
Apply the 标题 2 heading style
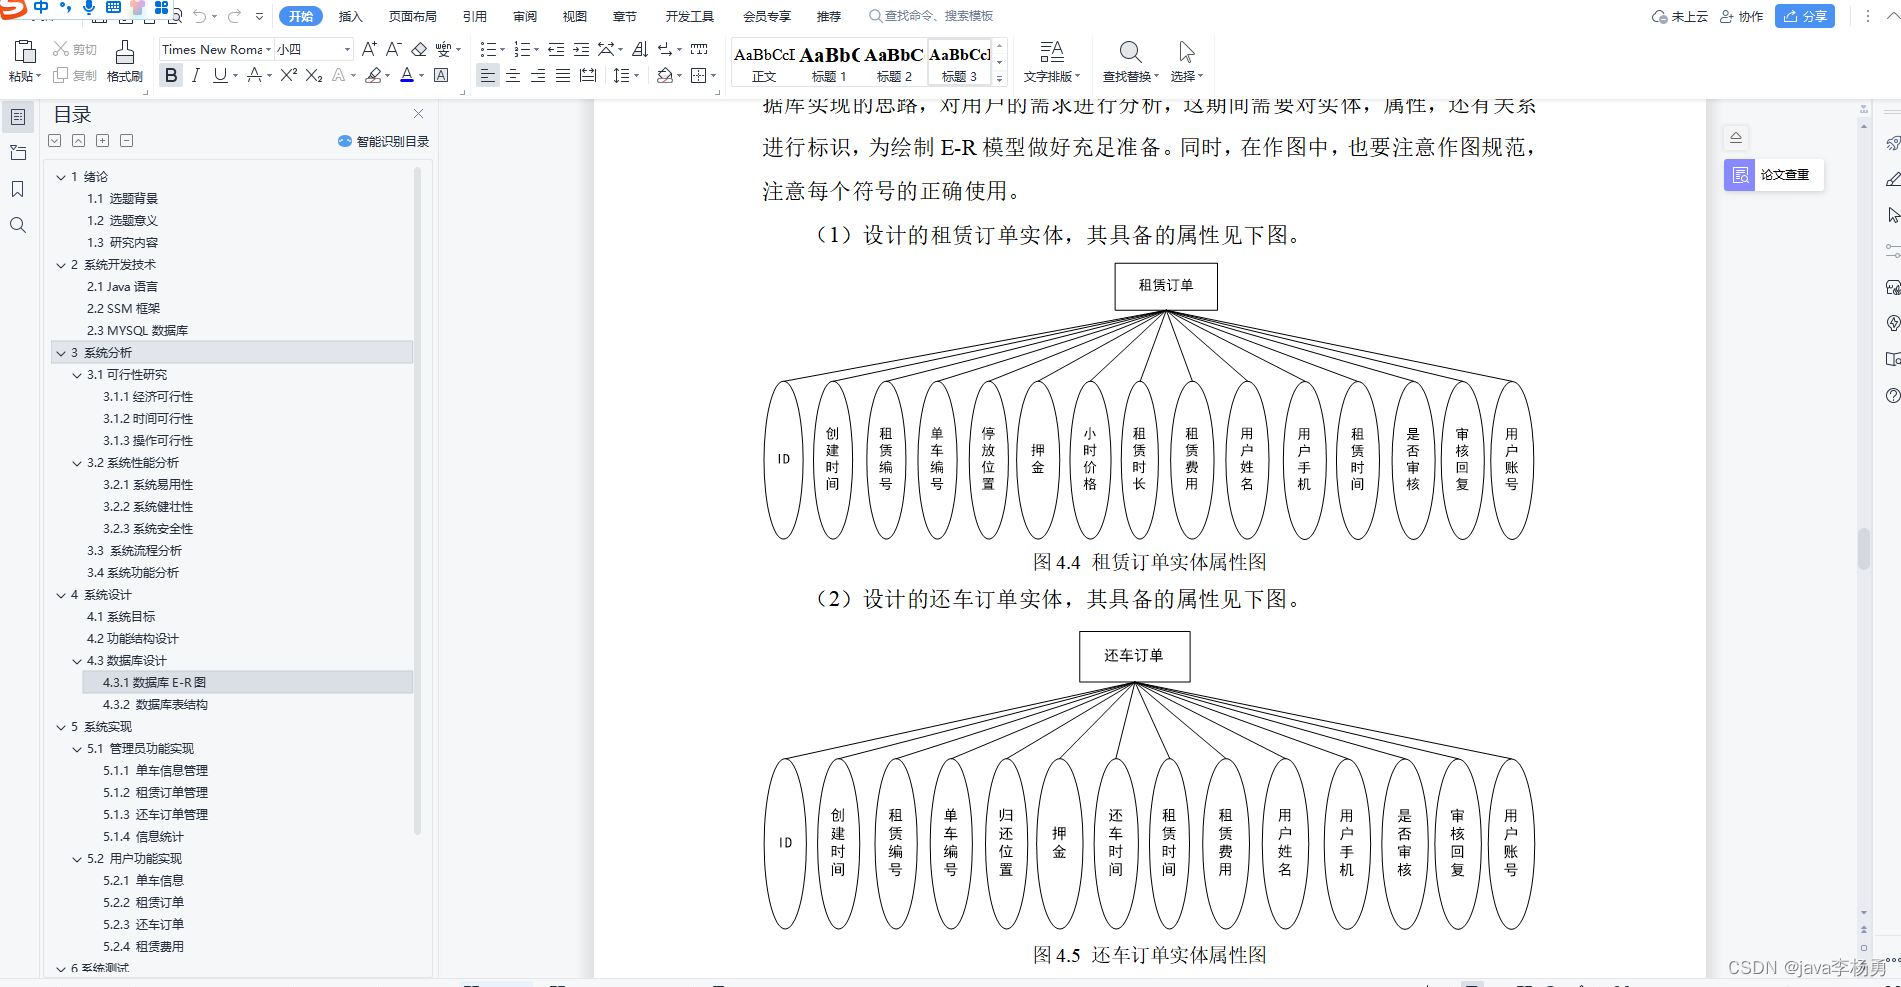[x=894, y=63]
